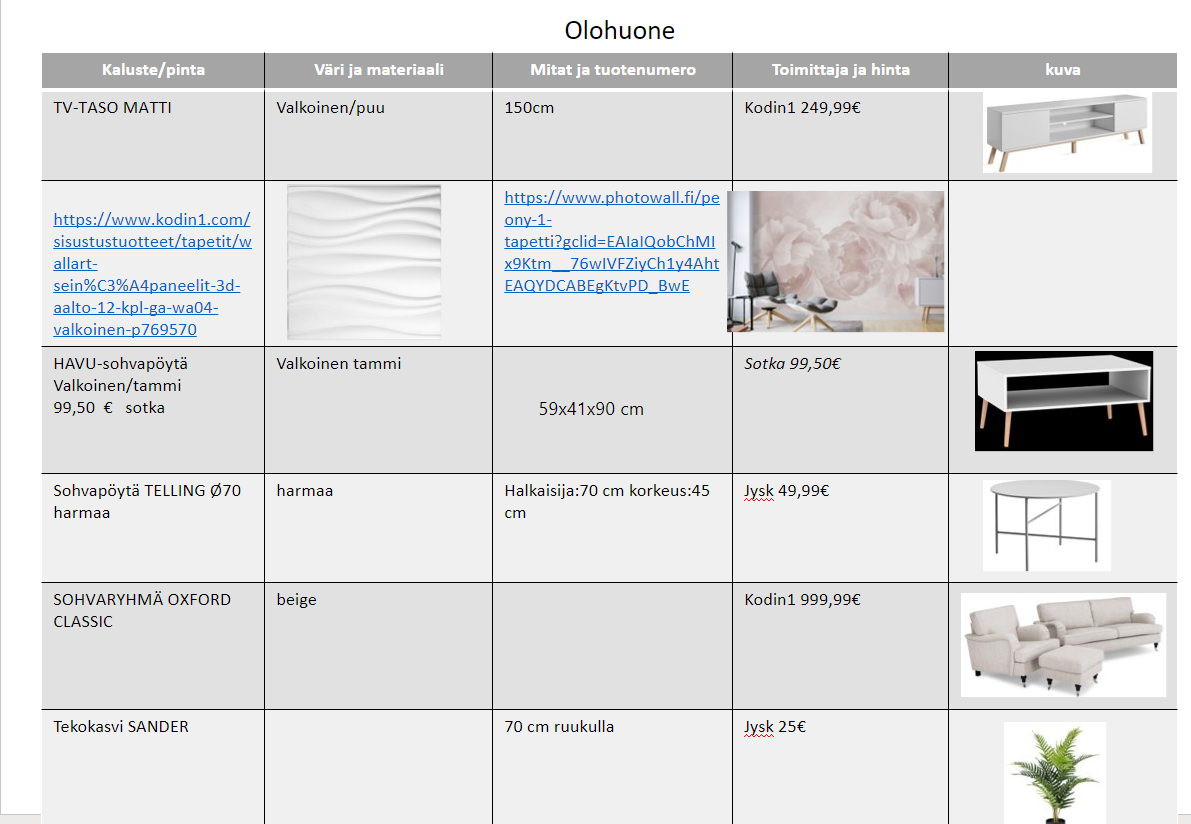Click the empty kuva cell beside peony image

pyautogui.click(x=1063, y=264)
